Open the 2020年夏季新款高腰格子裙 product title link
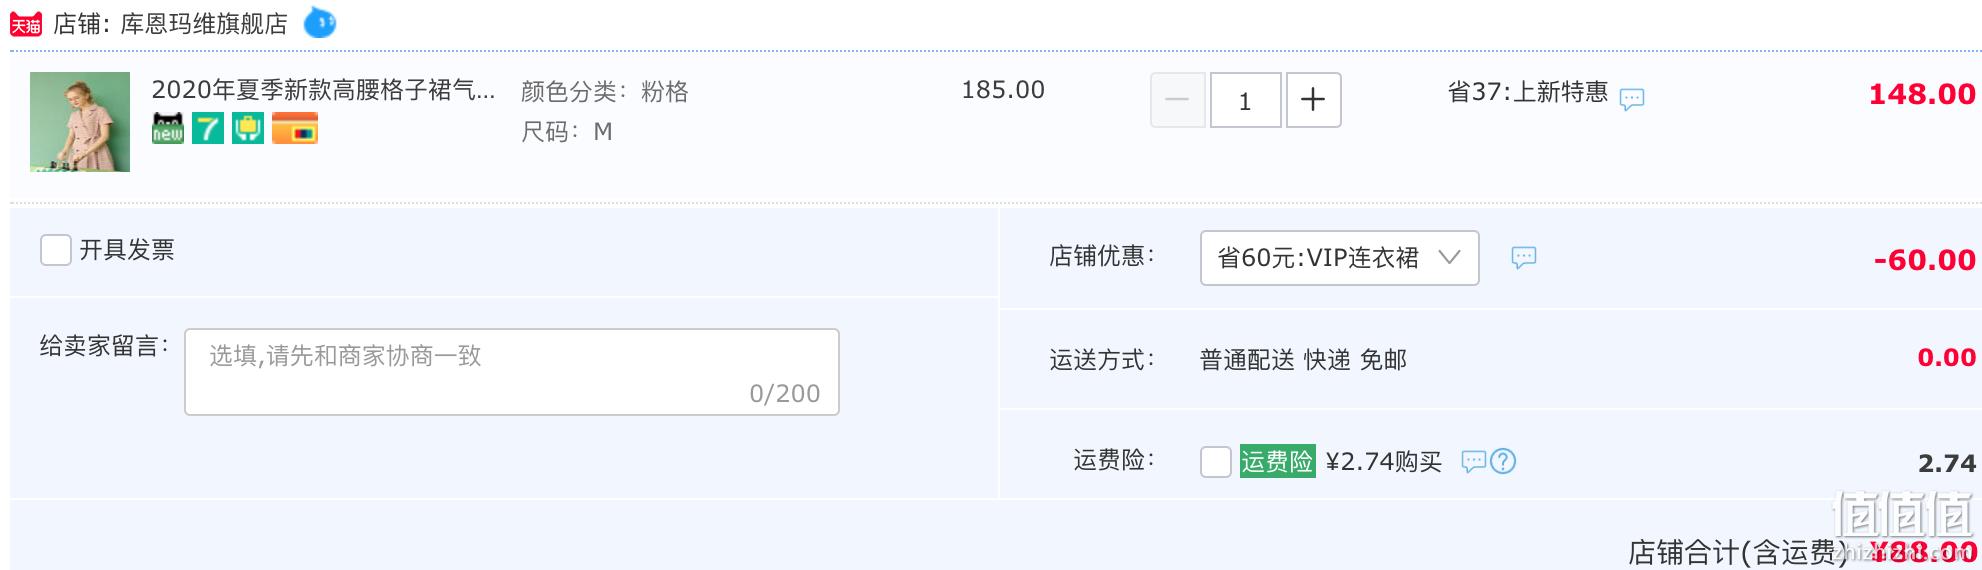1982x570 pixels. (323, 90)
